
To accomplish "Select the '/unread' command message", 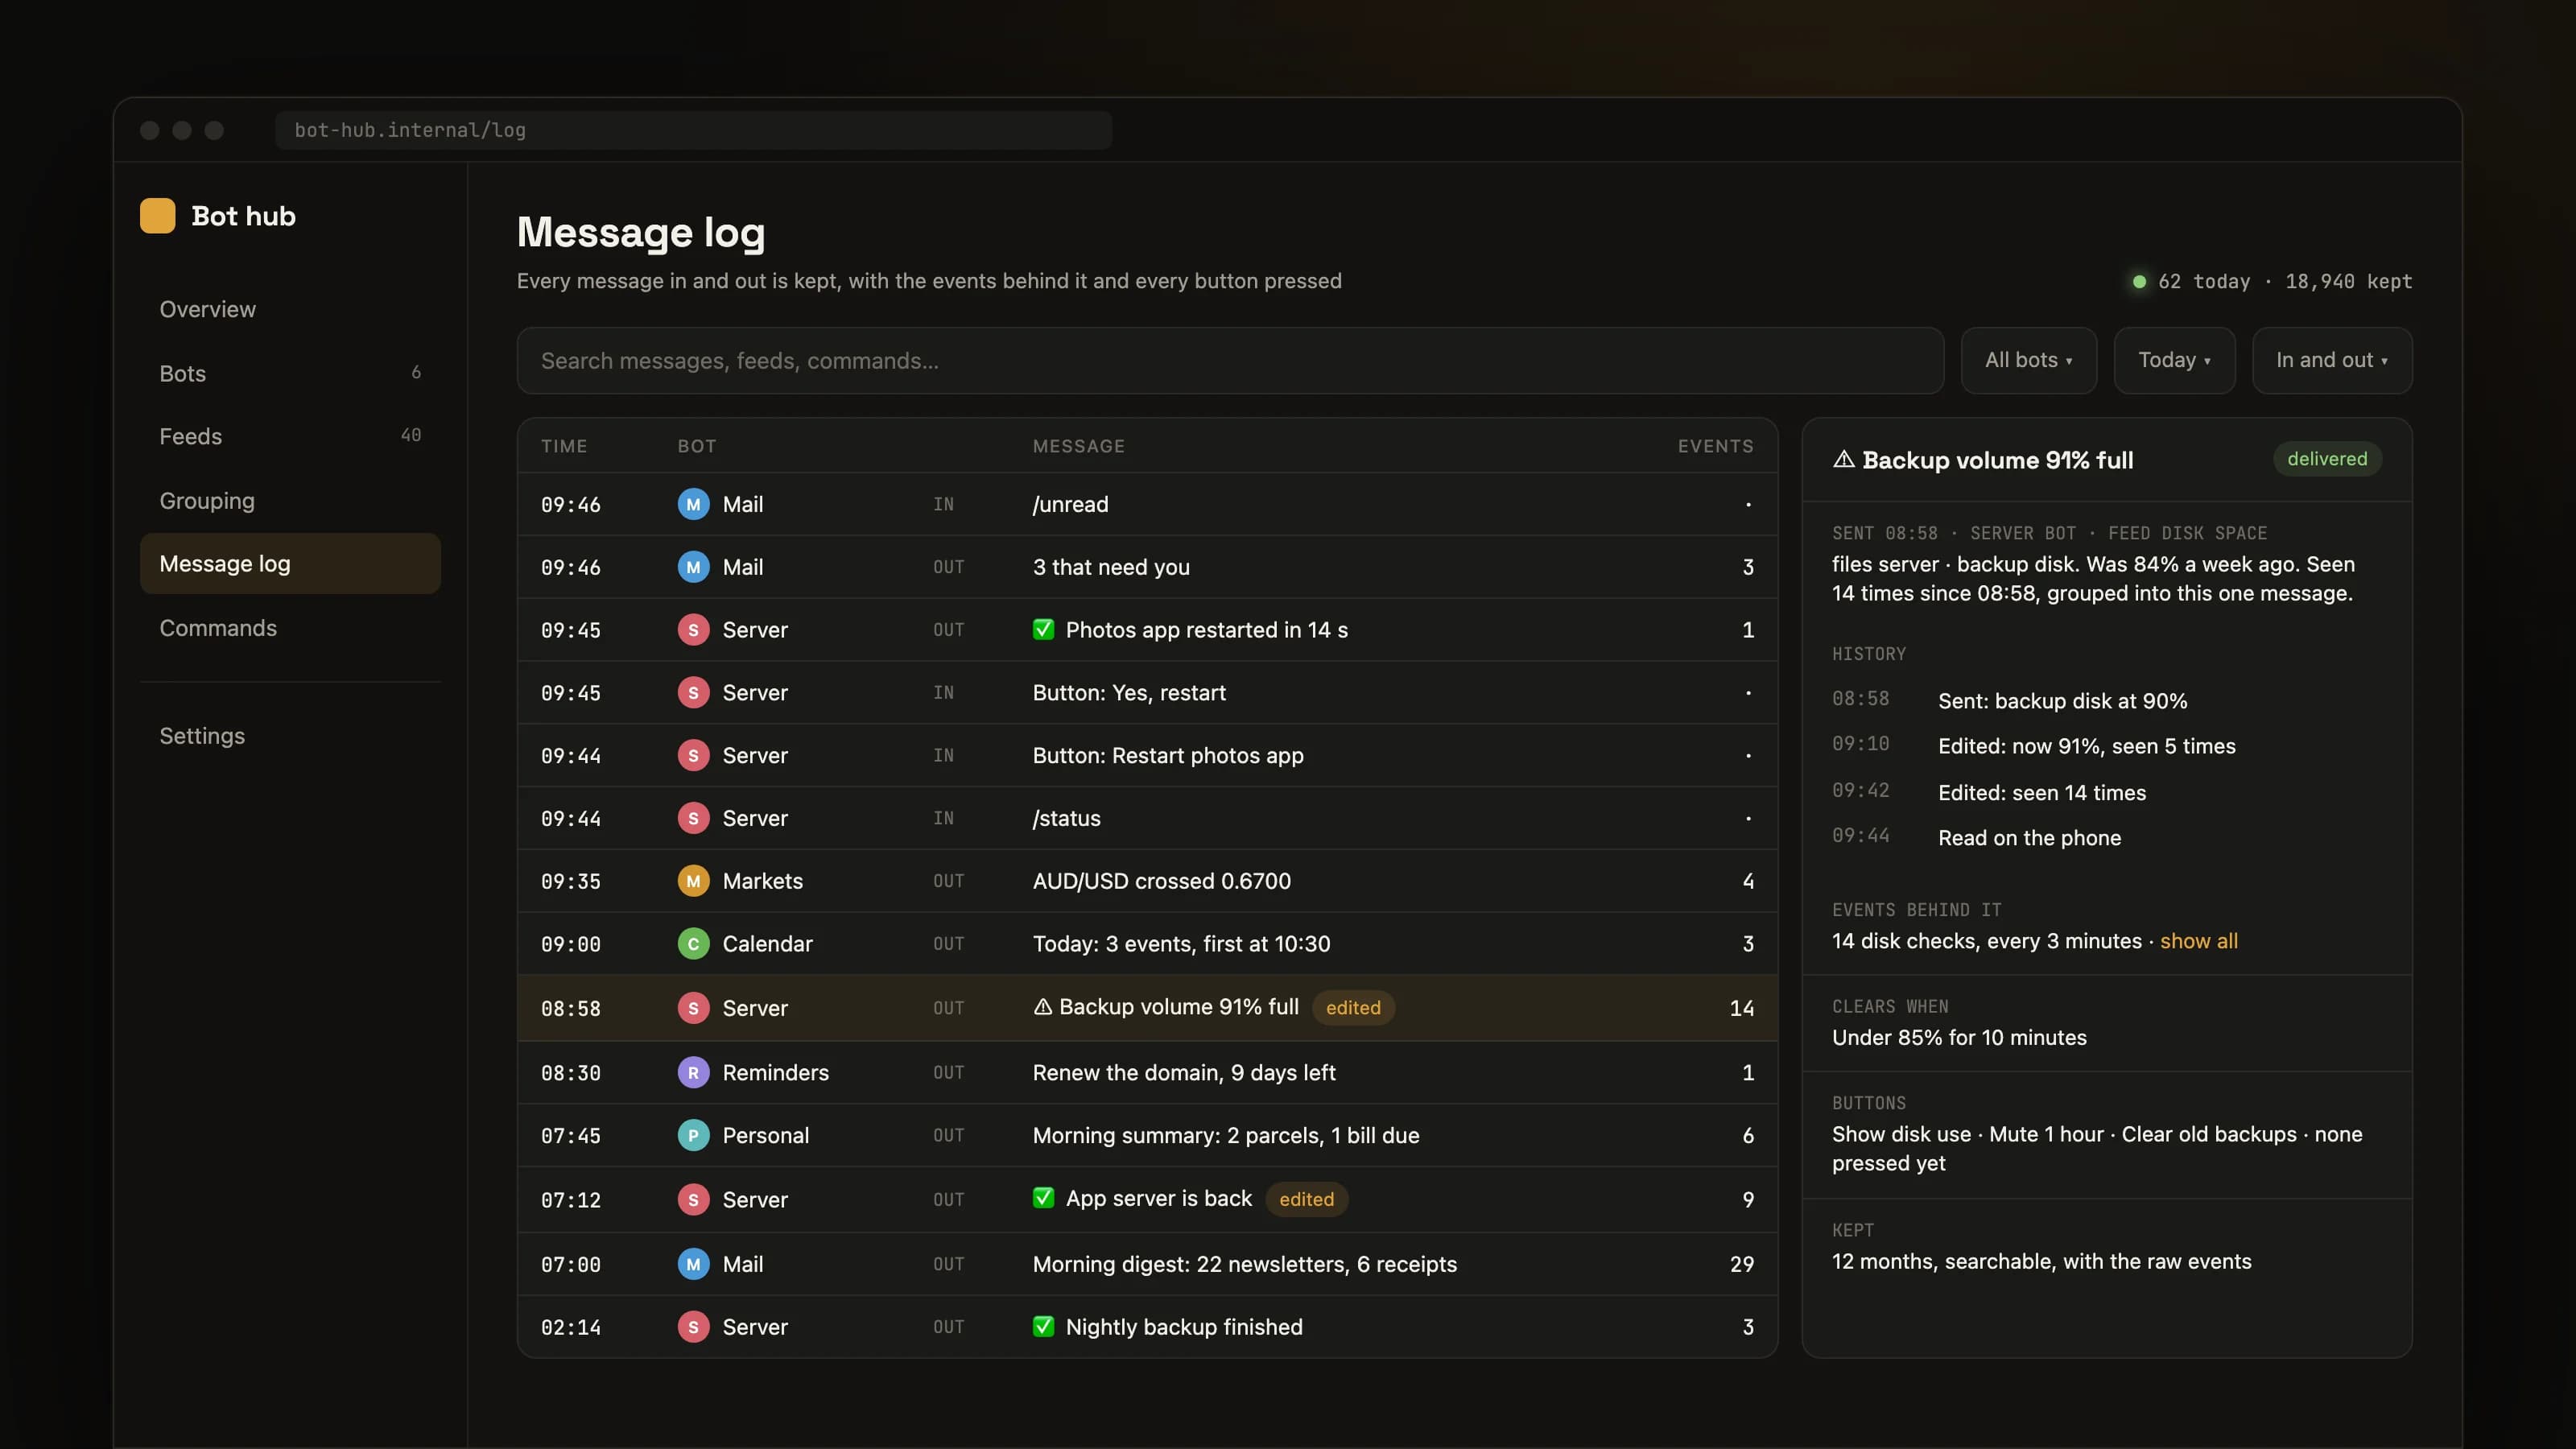I will 1070,504.
